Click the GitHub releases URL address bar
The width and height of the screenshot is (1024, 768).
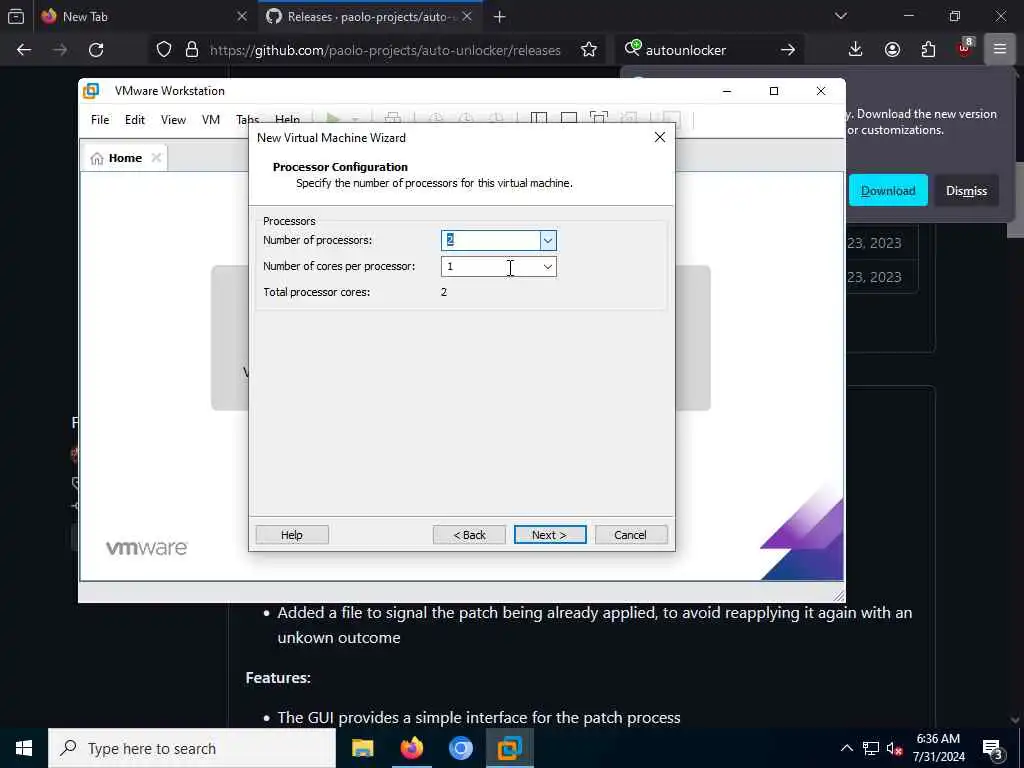coord(385,50)
